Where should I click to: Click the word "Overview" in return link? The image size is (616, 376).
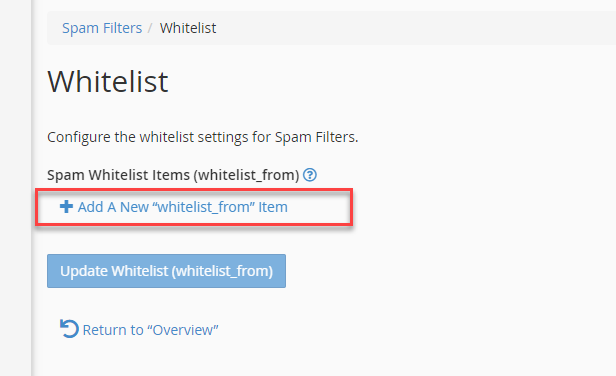(183, 330)
